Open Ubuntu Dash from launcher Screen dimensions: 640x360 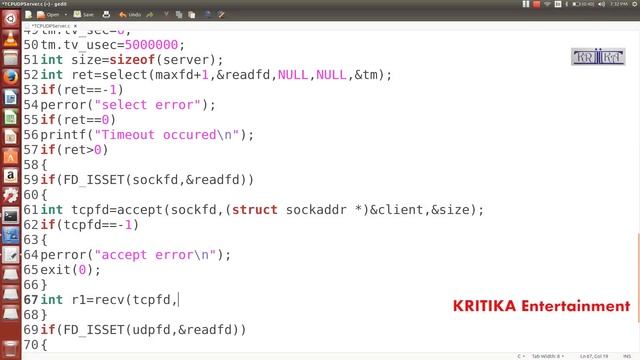[11, 18]
